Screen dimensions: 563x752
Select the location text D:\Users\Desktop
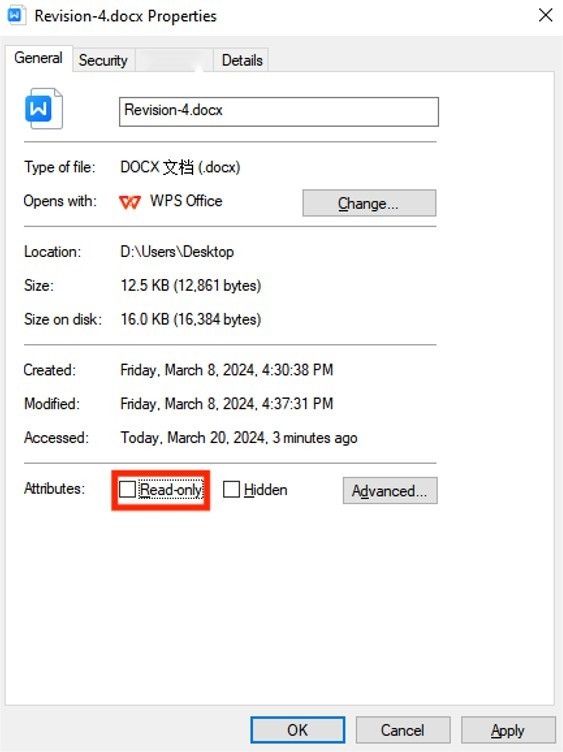click(177, 252)
